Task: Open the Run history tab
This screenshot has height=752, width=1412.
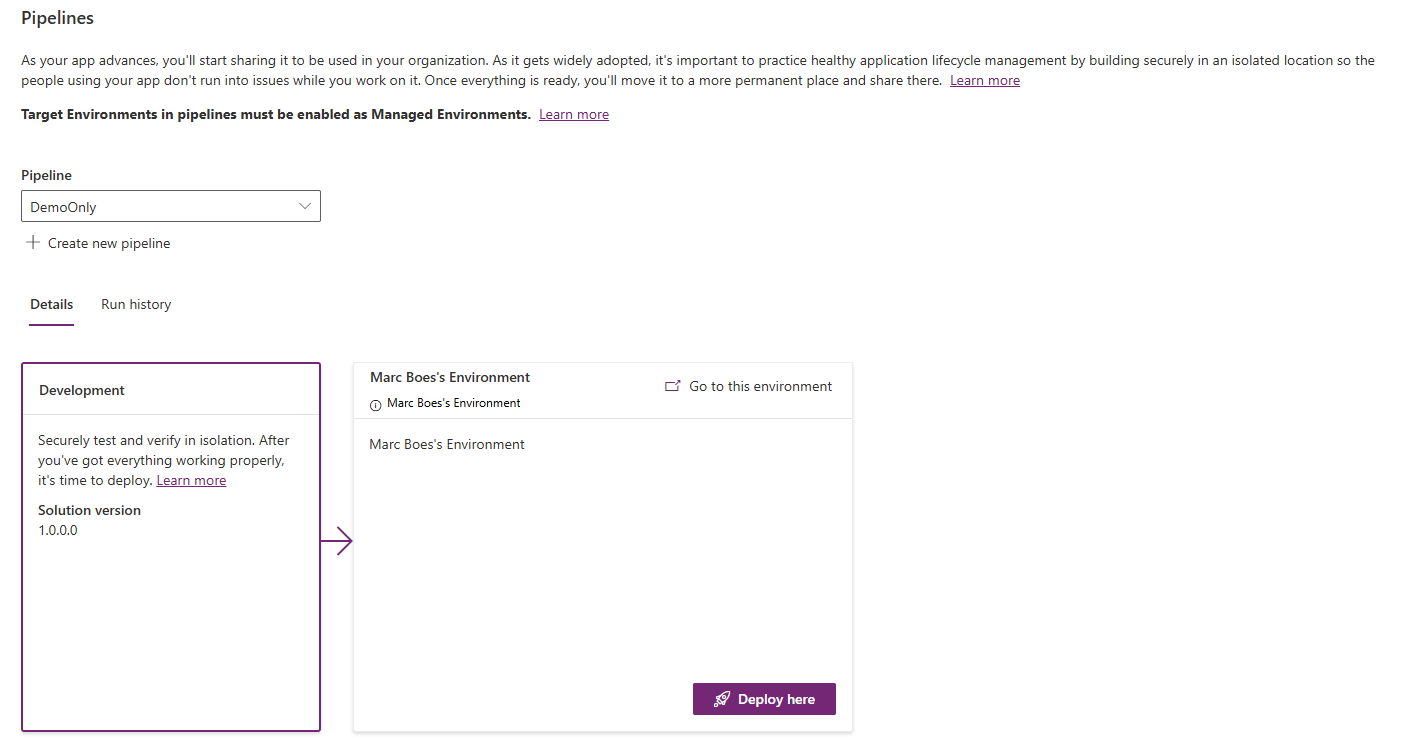Action: click(x=136, y=304)
